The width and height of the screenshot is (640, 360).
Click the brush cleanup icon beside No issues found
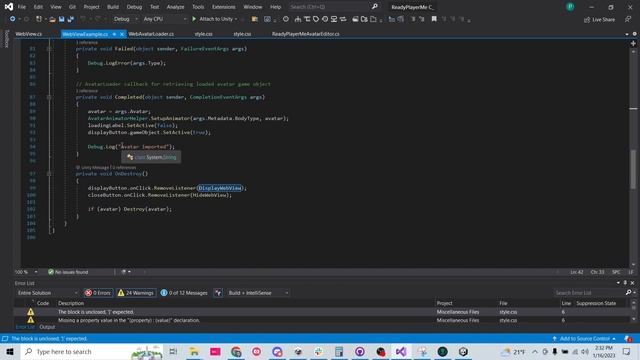(124, 272)
